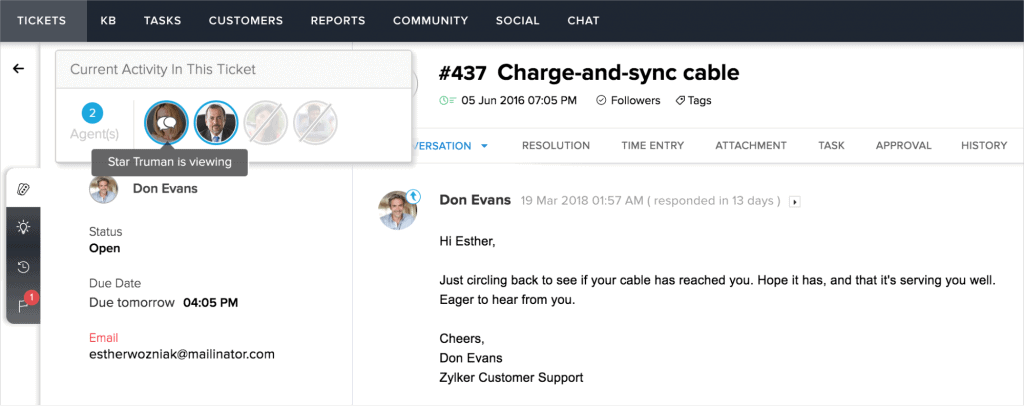Click the Due tomorrow 04:05 PM field
Screen dimensions: 1024x406
(x=163, y=303)
